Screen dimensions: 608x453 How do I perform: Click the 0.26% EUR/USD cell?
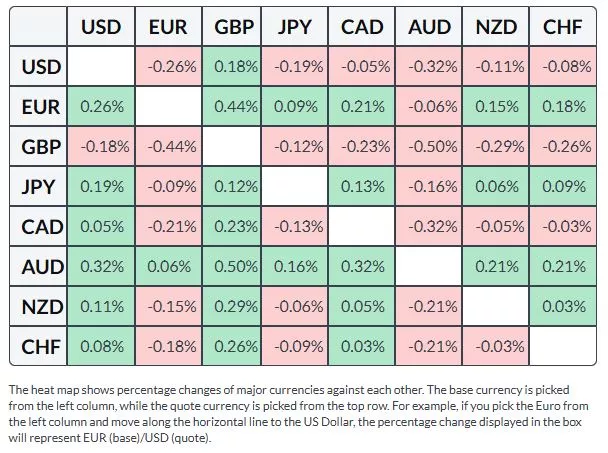tap(101, 106)
